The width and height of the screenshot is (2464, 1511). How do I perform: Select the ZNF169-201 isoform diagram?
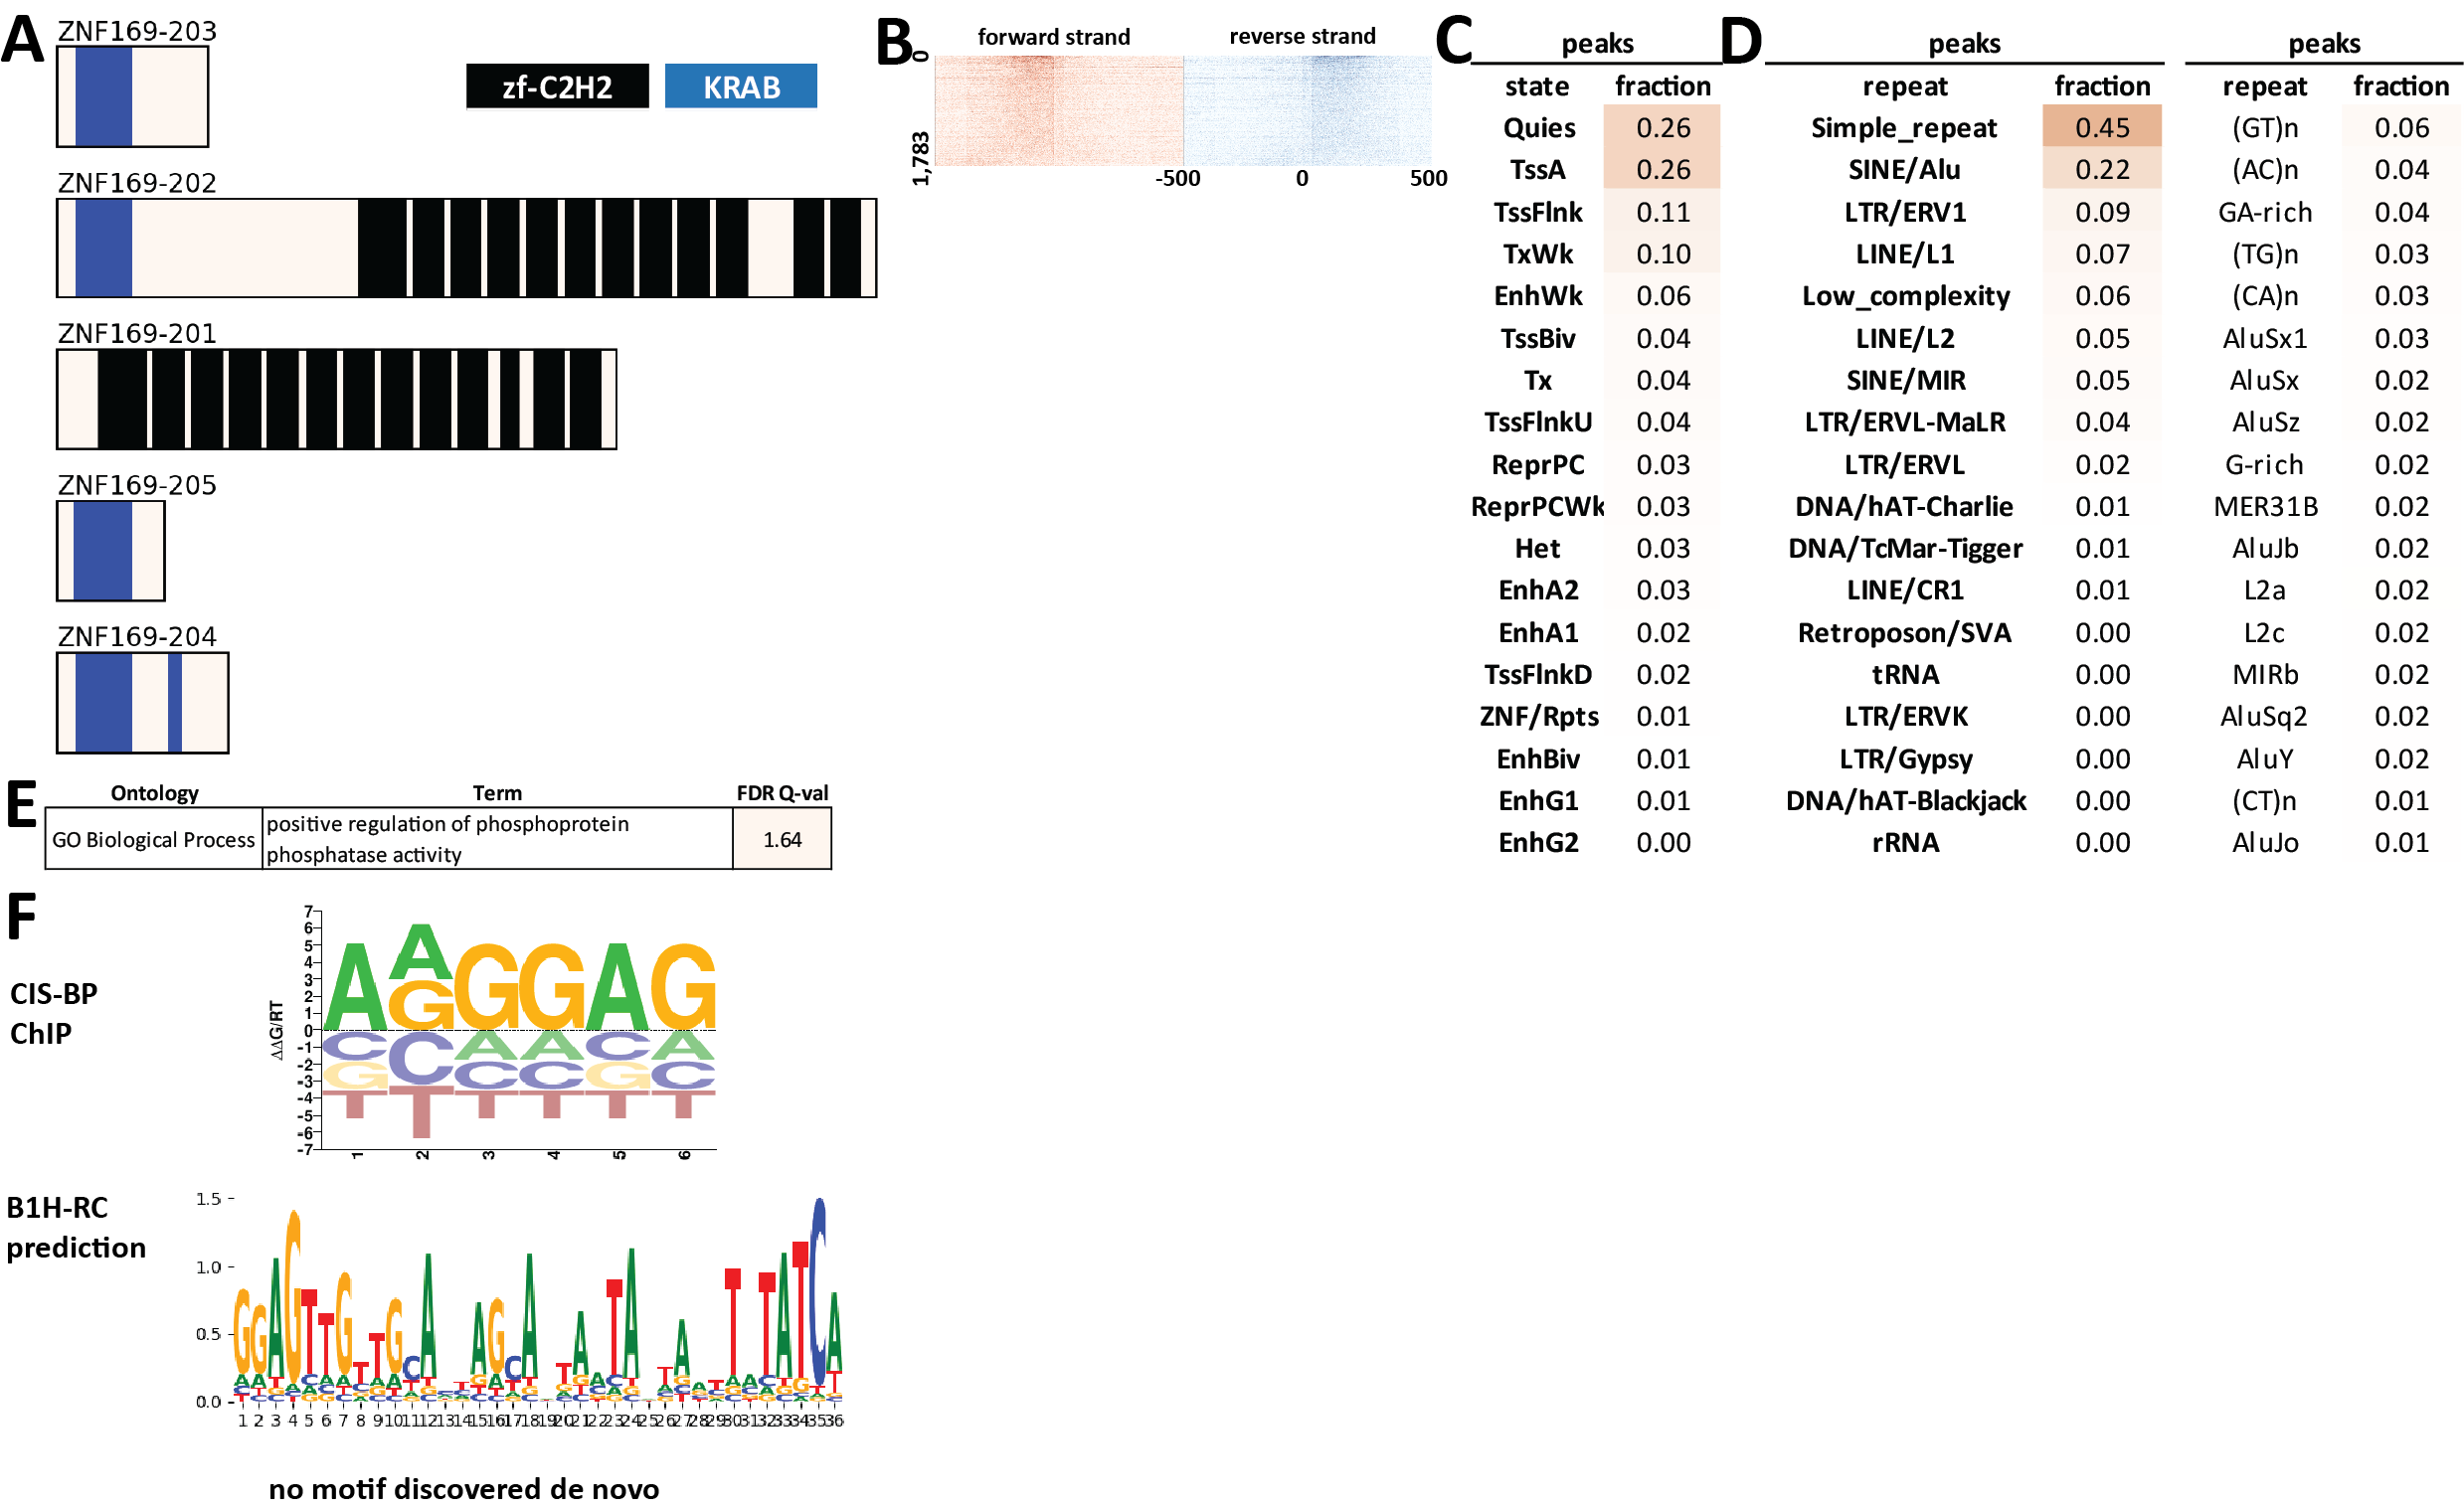point(336,399)
